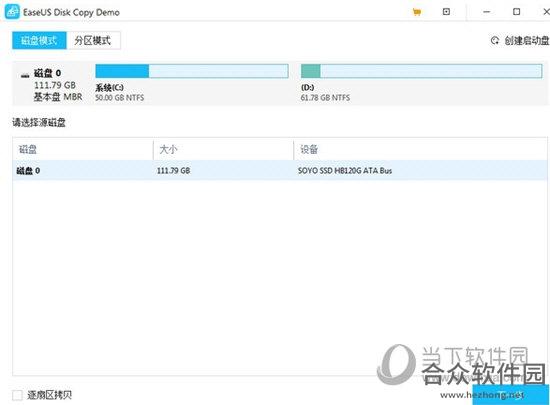Select the 系统(C:) partition bar

(192, 71)
